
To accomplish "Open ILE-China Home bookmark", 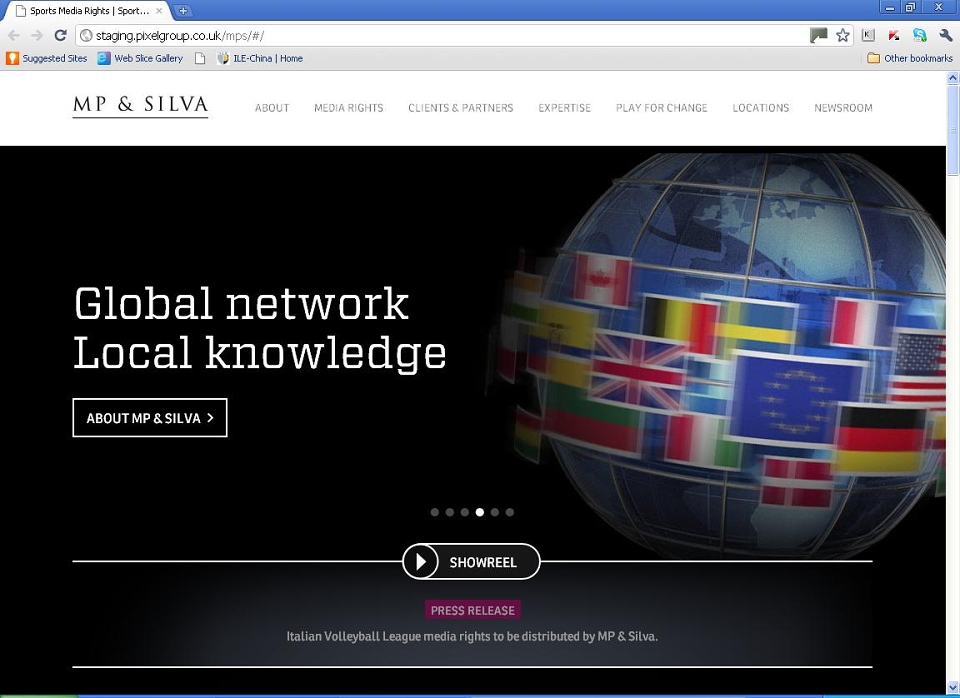I will click(x=260, y=58).
